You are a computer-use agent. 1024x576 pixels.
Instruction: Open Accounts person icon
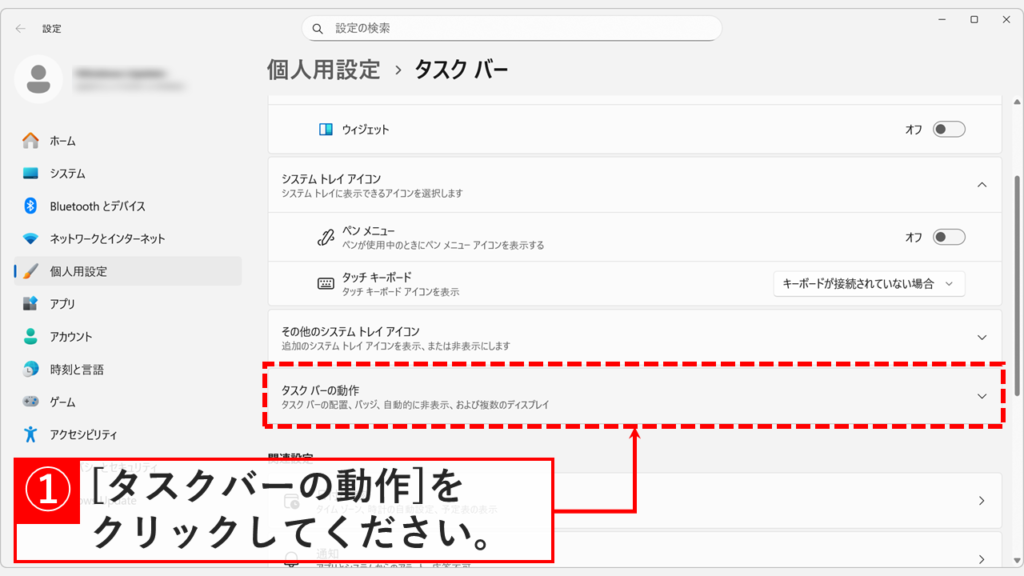tap(30, 337)
